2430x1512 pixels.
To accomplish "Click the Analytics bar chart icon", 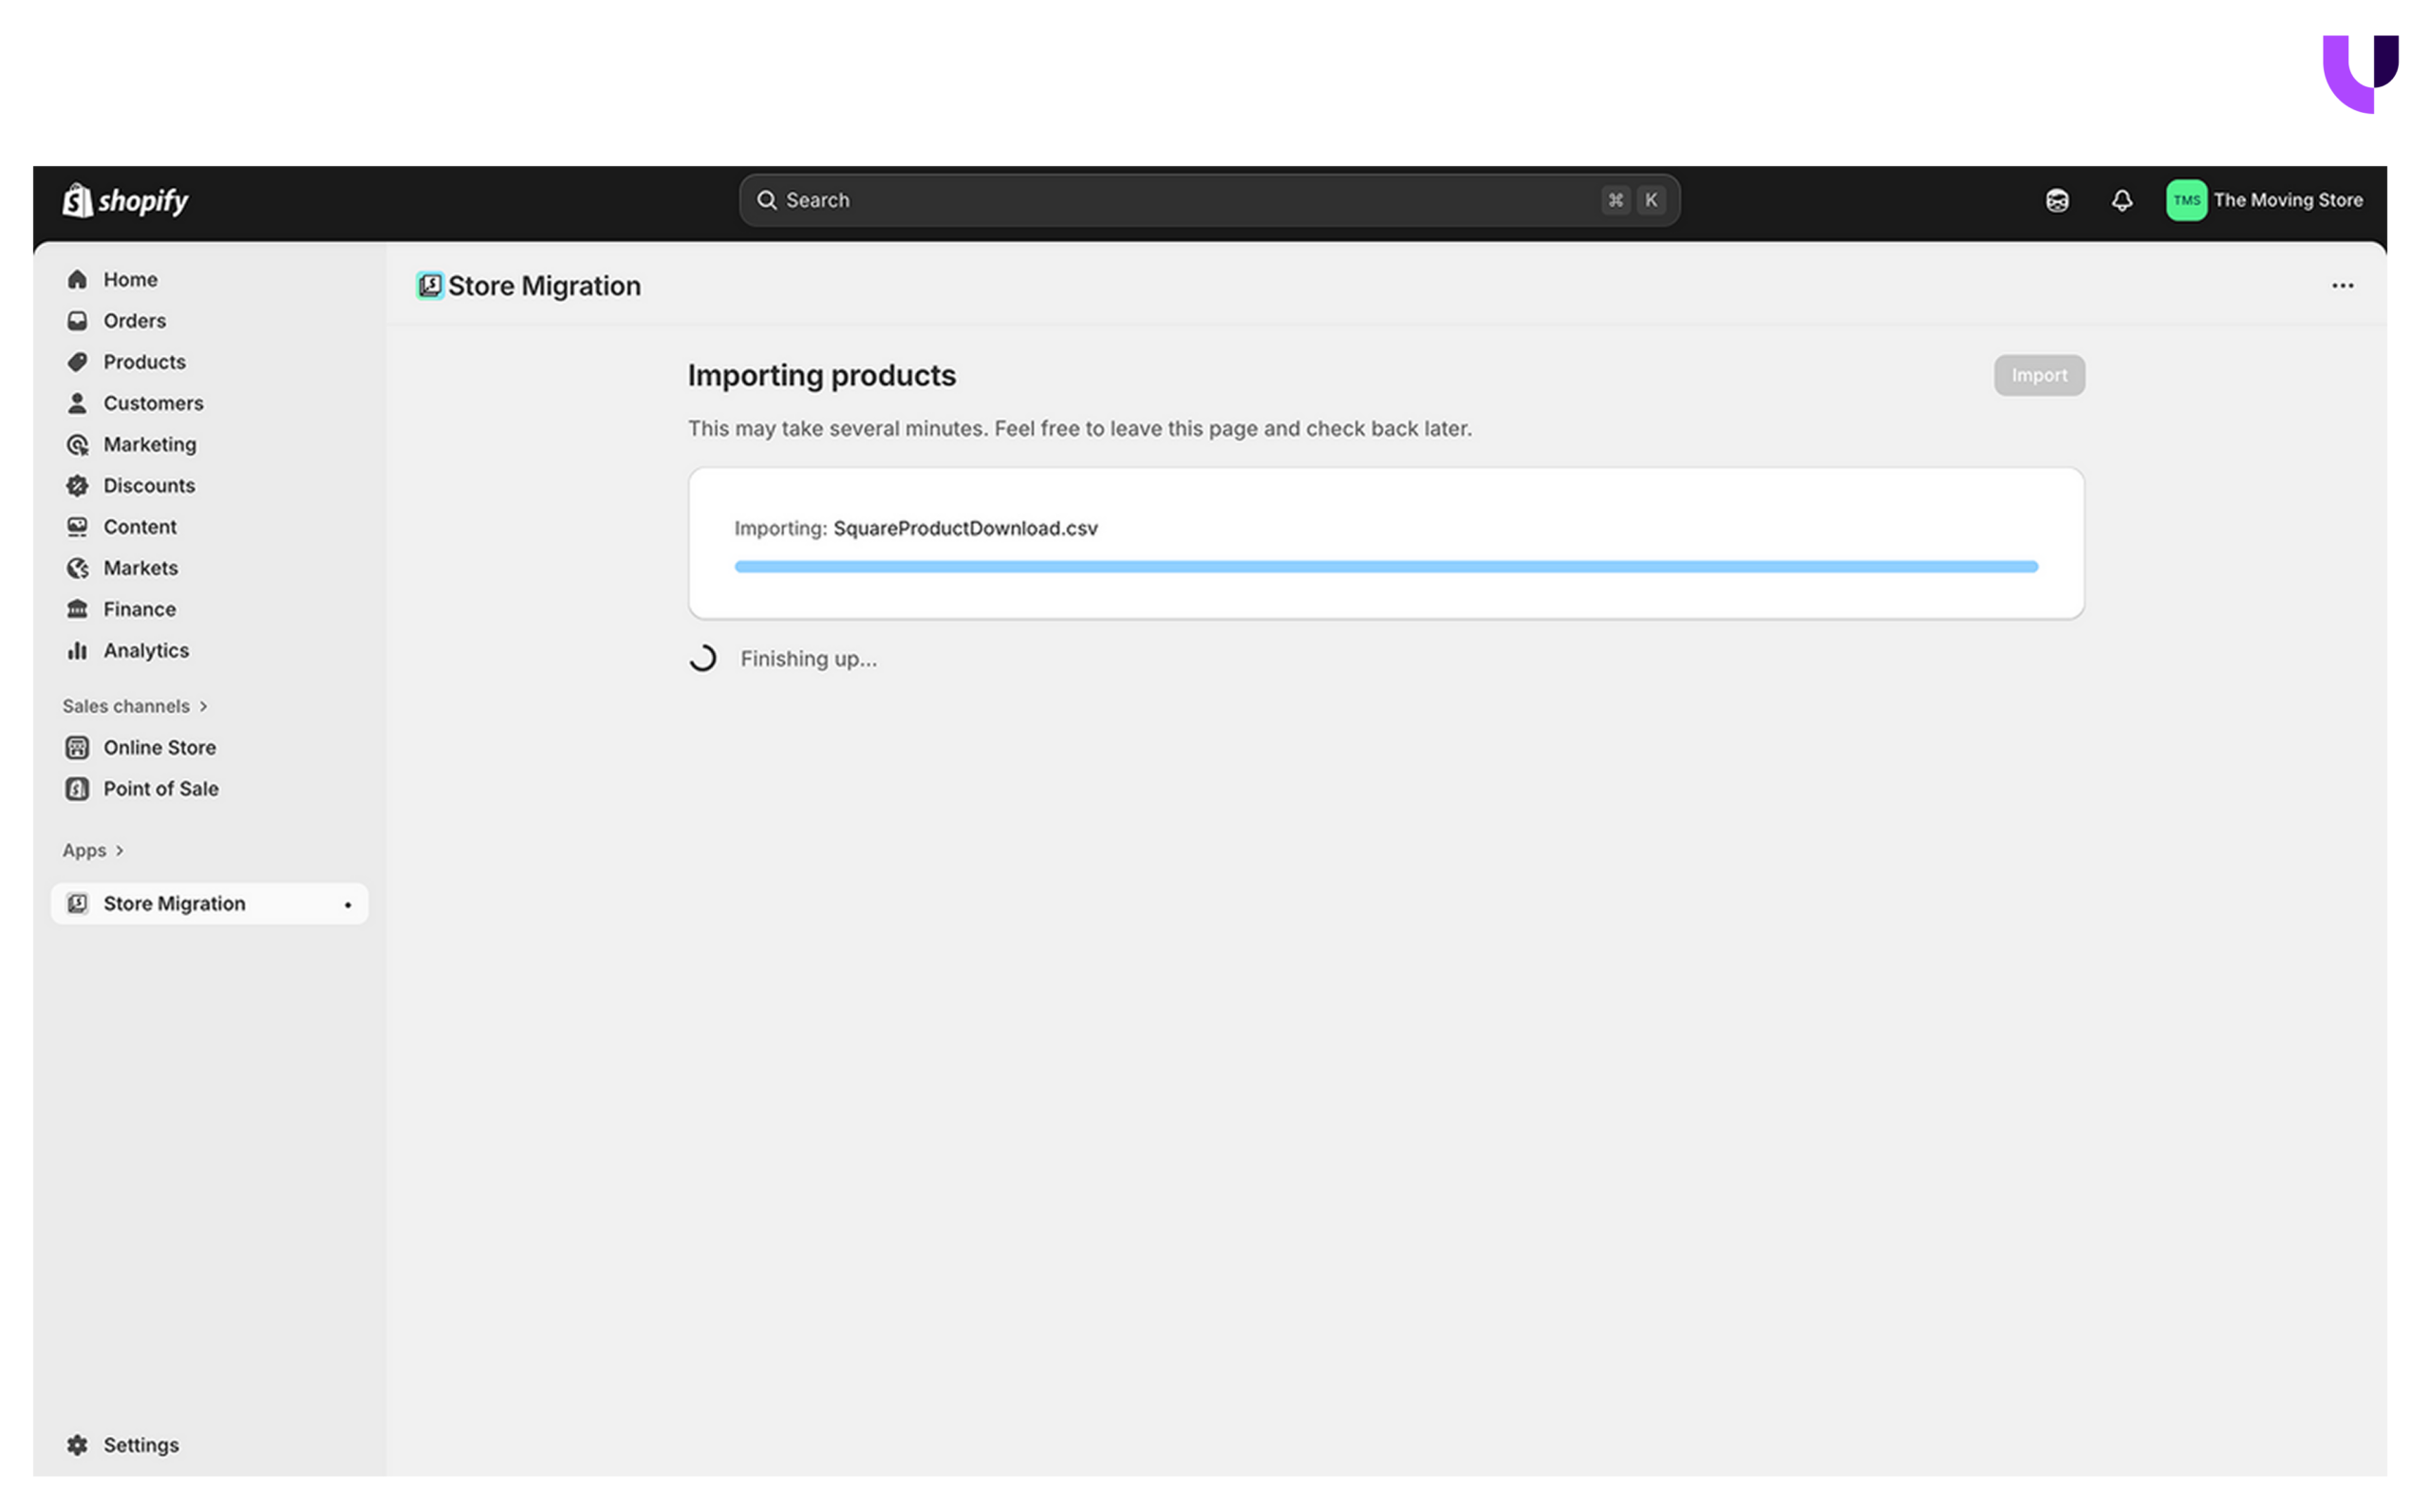I will coord(77,650).
